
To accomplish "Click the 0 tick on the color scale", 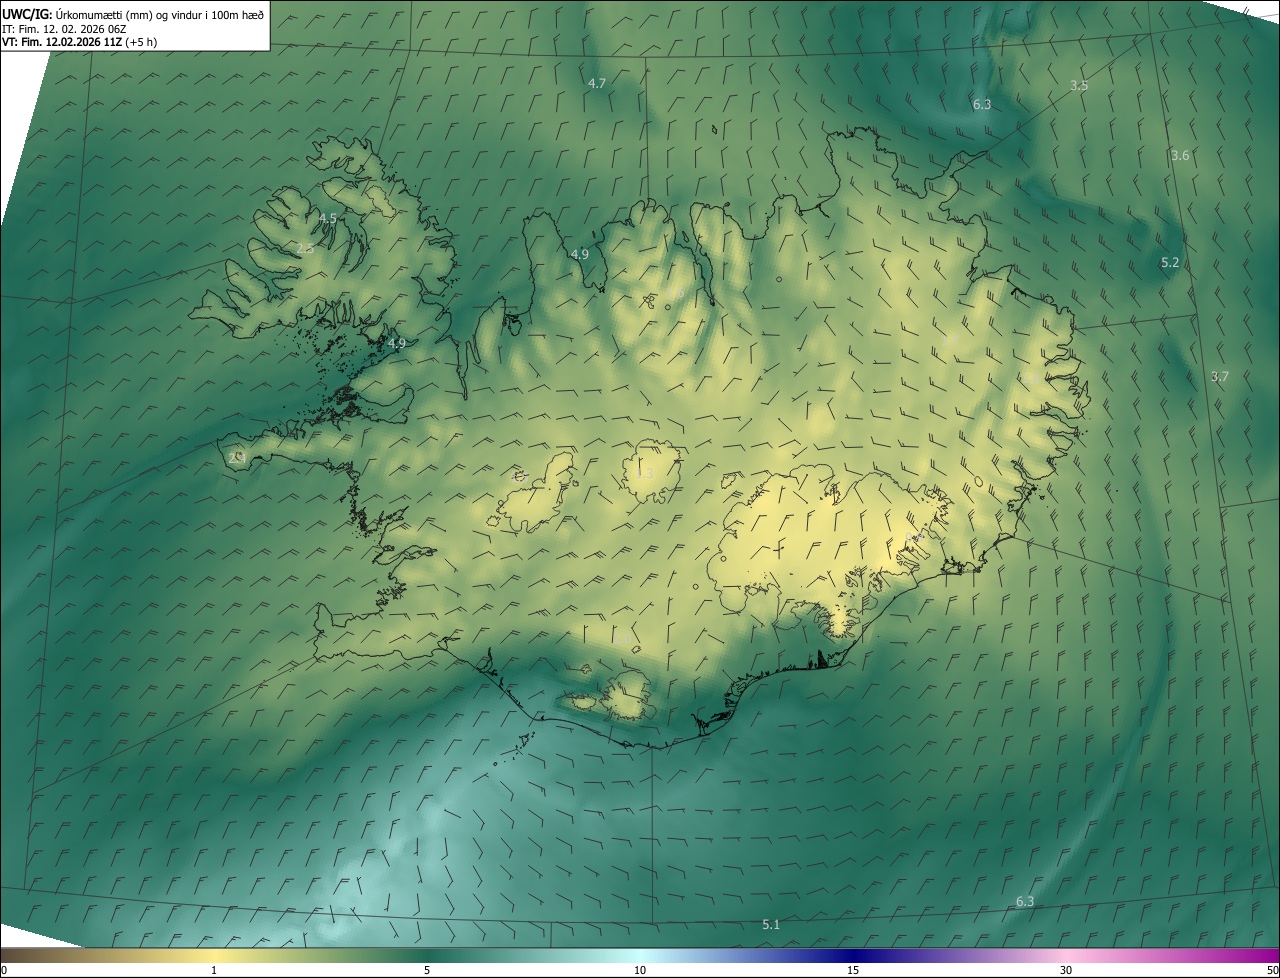I will [x=3, y=970].
